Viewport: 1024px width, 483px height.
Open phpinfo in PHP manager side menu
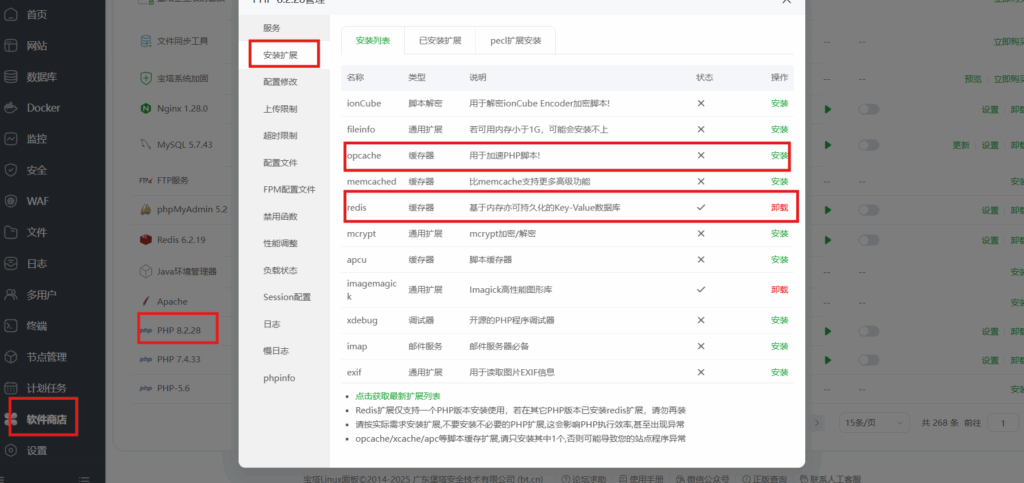[x=284, y=377]
